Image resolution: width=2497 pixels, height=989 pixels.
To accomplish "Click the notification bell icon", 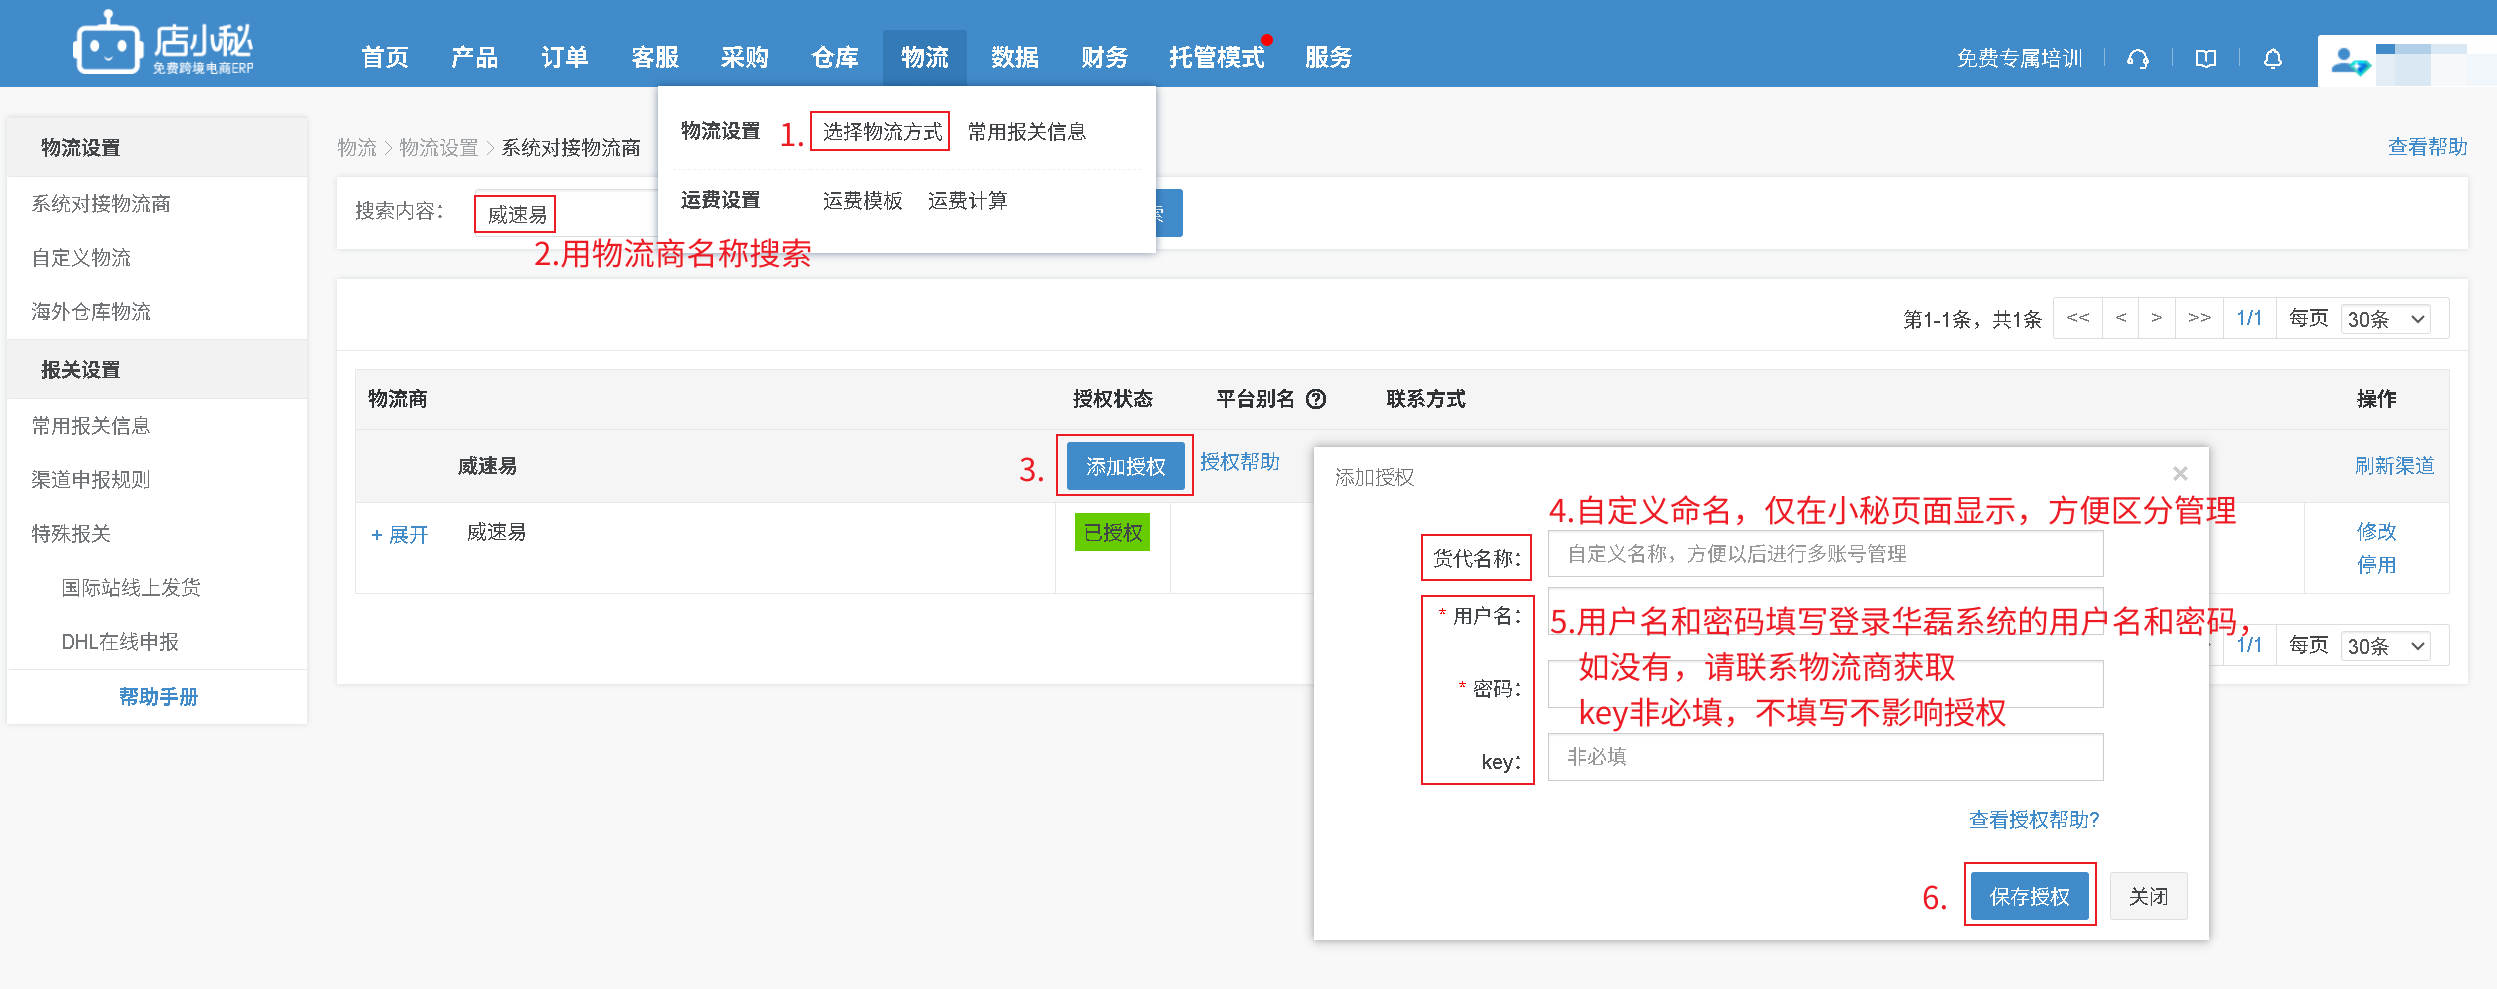I will tap(2272, 59).
